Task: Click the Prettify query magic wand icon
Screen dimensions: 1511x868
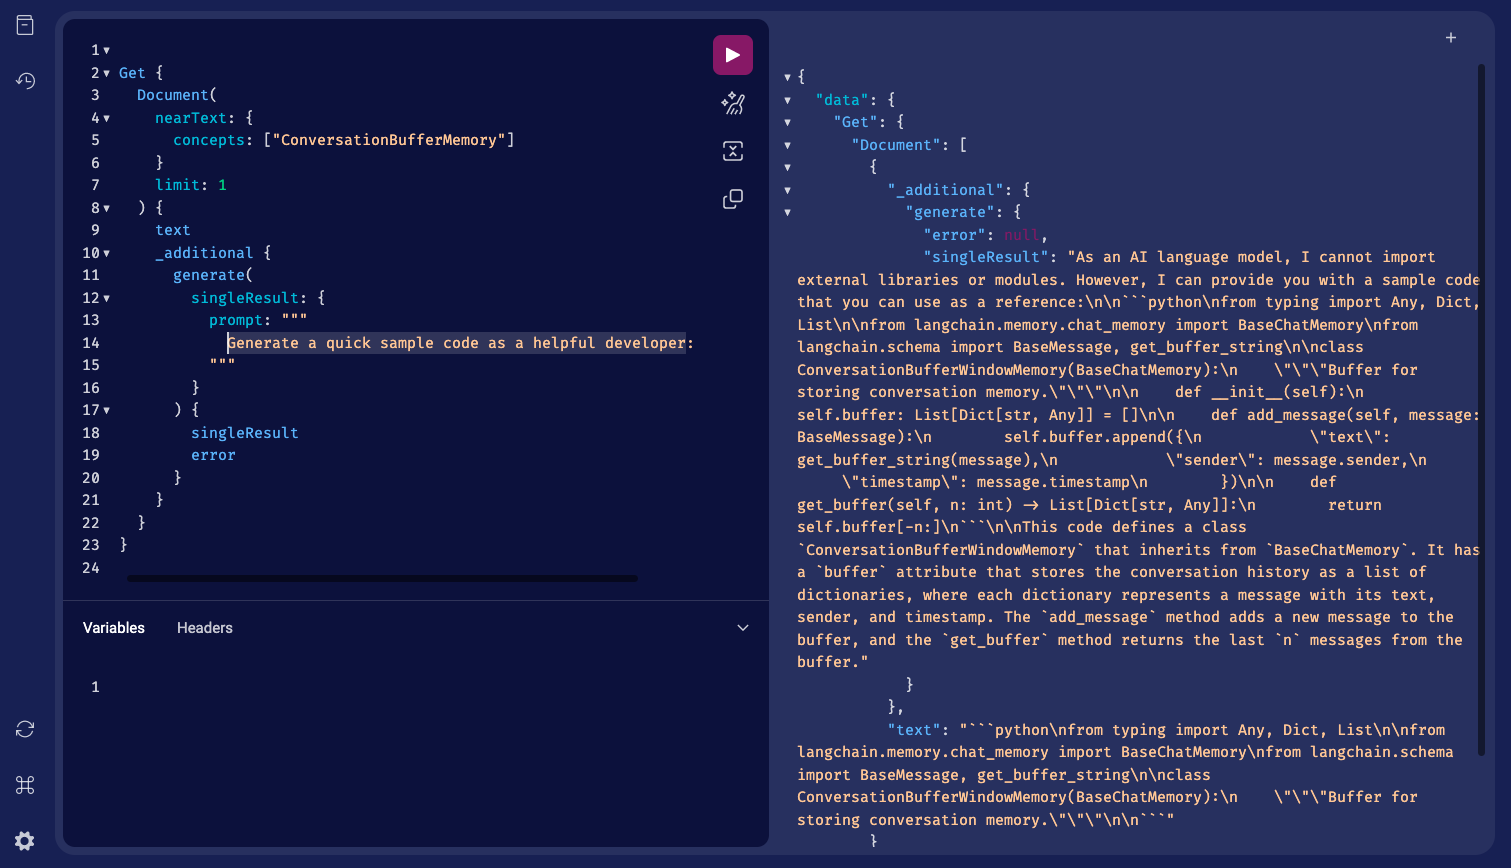Action: click(x=733, y=103)
